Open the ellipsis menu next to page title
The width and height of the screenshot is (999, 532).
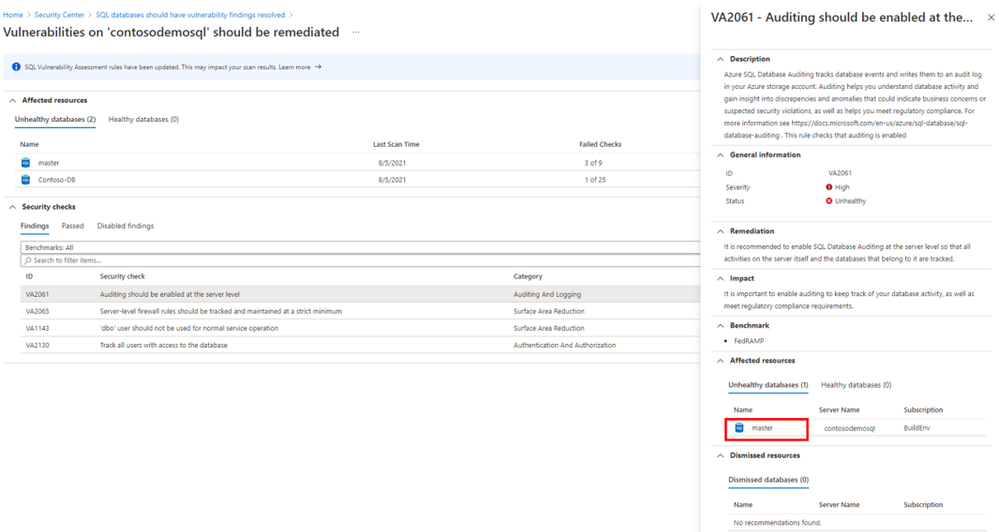(356, 32)
